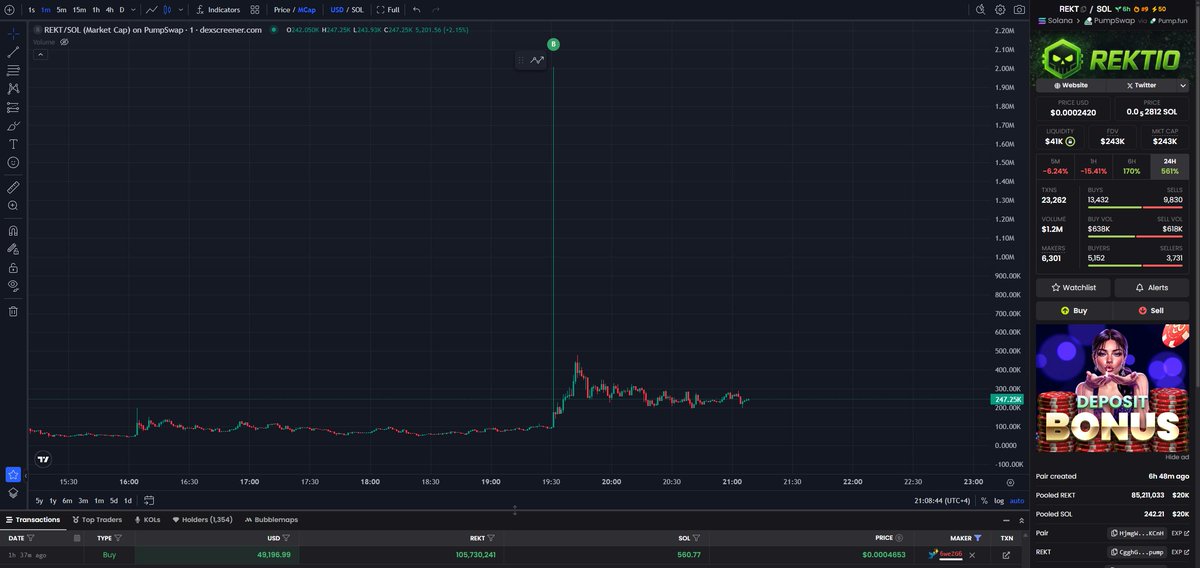Select the 4h timeframe
This screenshot has width=1200, height=568.
pyautogui.click(x=110, y=9)
